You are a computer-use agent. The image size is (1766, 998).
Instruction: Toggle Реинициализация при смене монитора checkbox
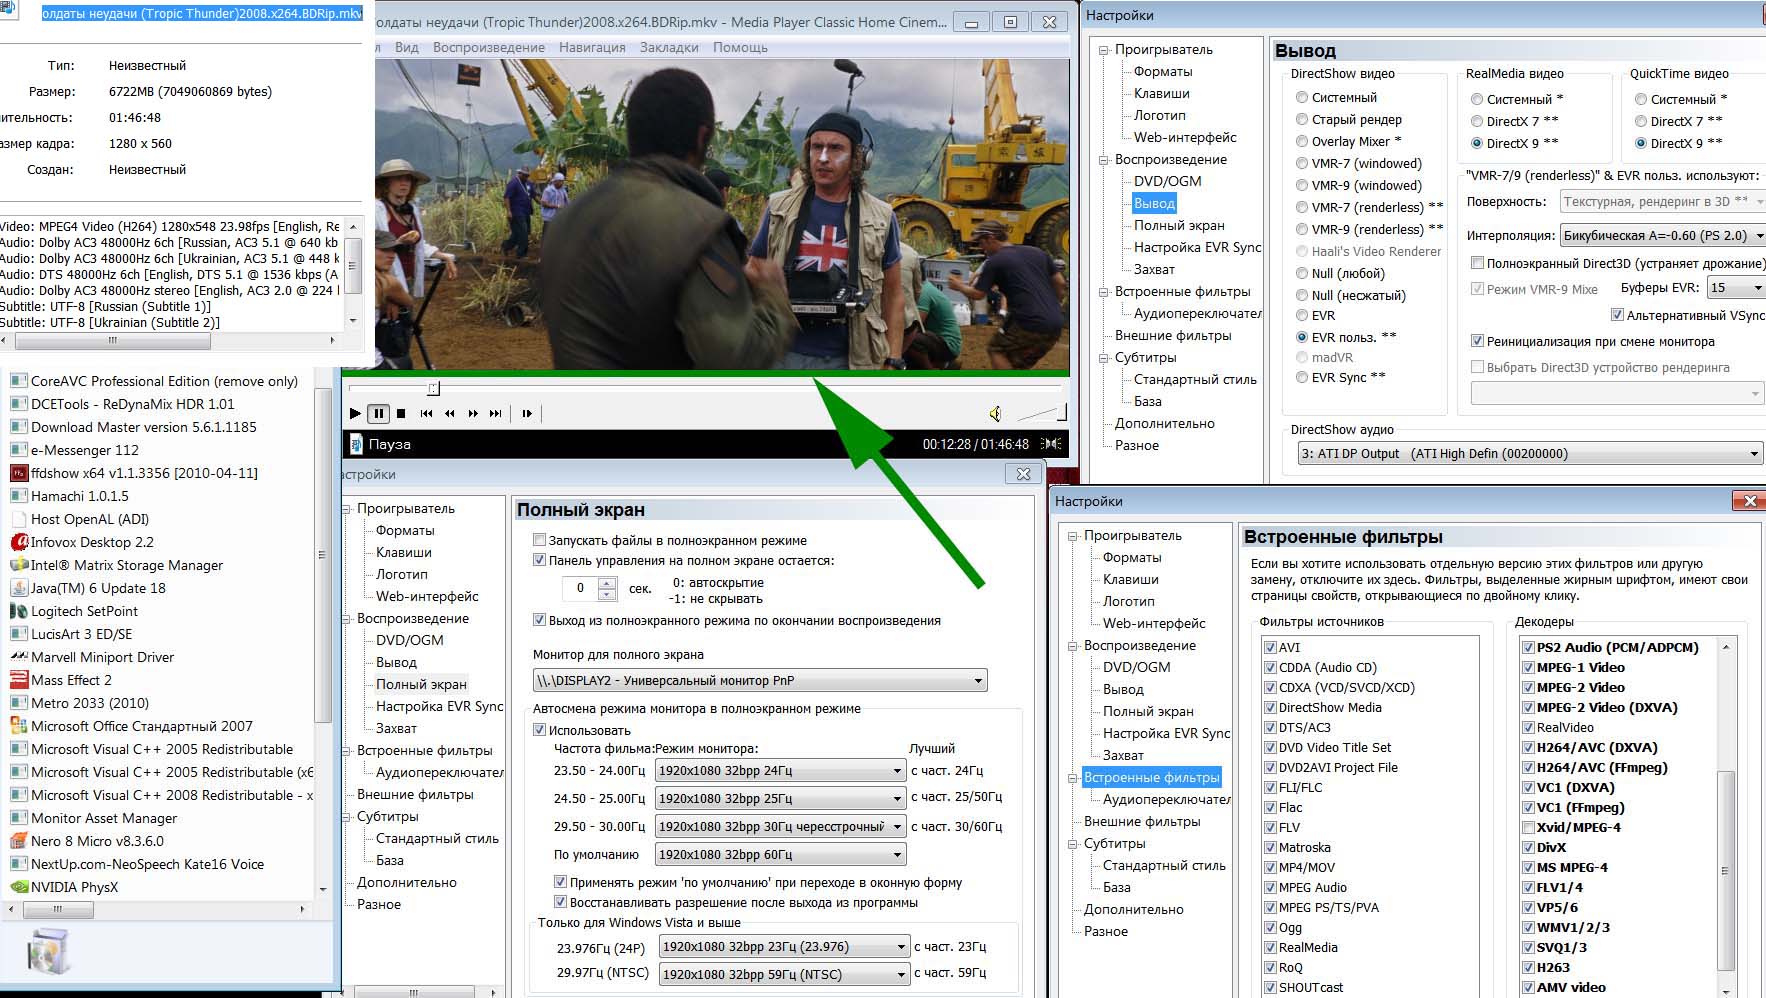(1477, 341)
